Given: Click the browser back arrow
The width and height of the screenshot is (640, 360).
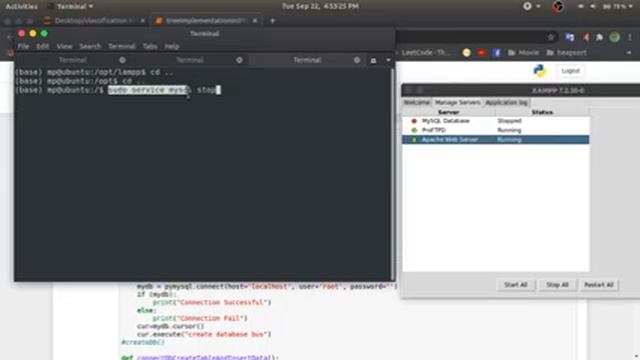Looking at the screenshot, I should tap(9, 37).
